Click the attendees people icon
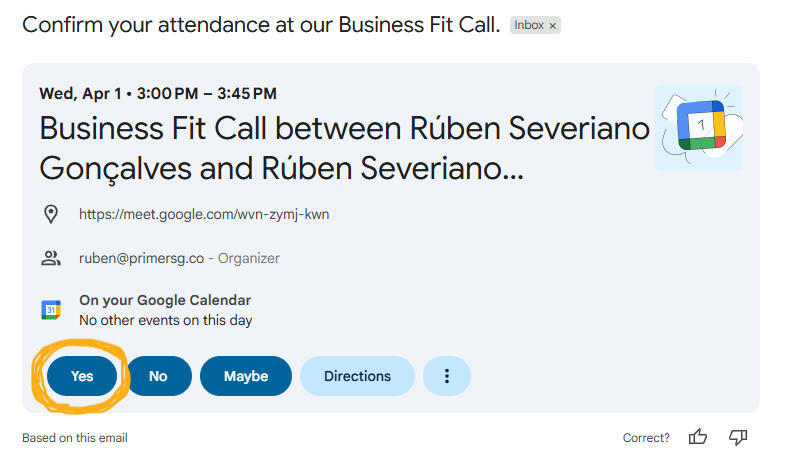The width and height of the screenshot is (788, 462). click(51, 258)
